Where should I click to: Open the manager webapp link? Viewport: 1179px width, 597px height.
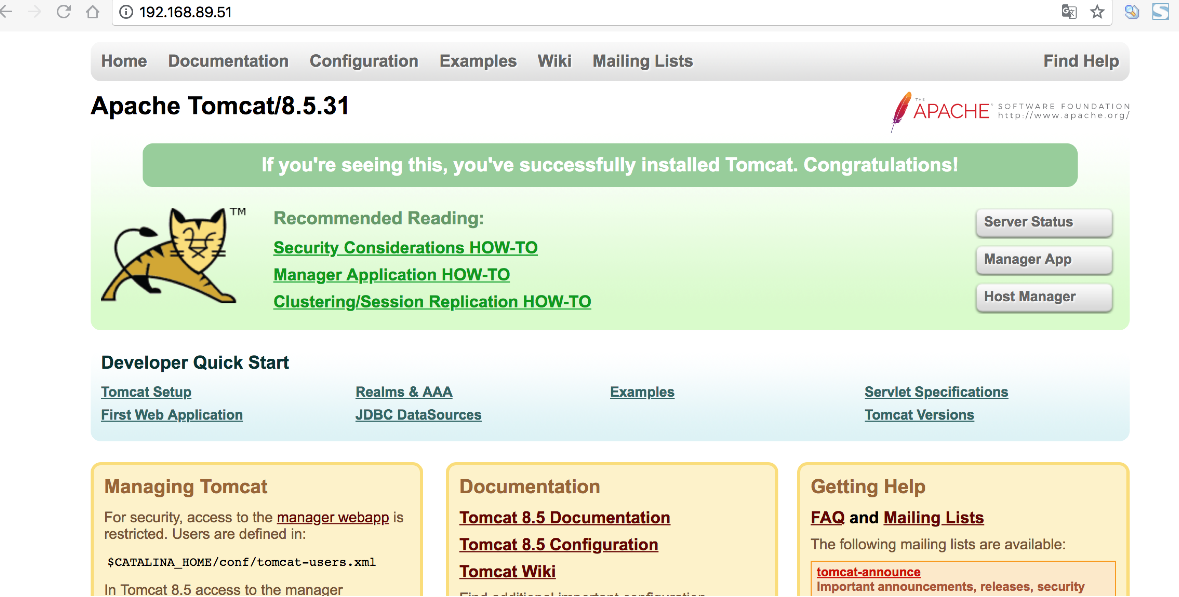pos(332,517)
